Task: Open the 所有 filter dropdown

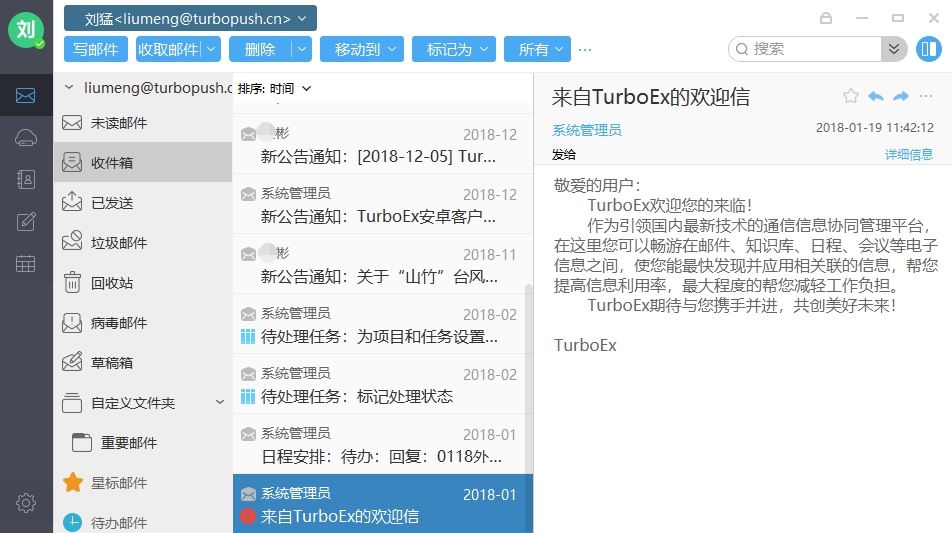Action: click(x=537, y=49)
